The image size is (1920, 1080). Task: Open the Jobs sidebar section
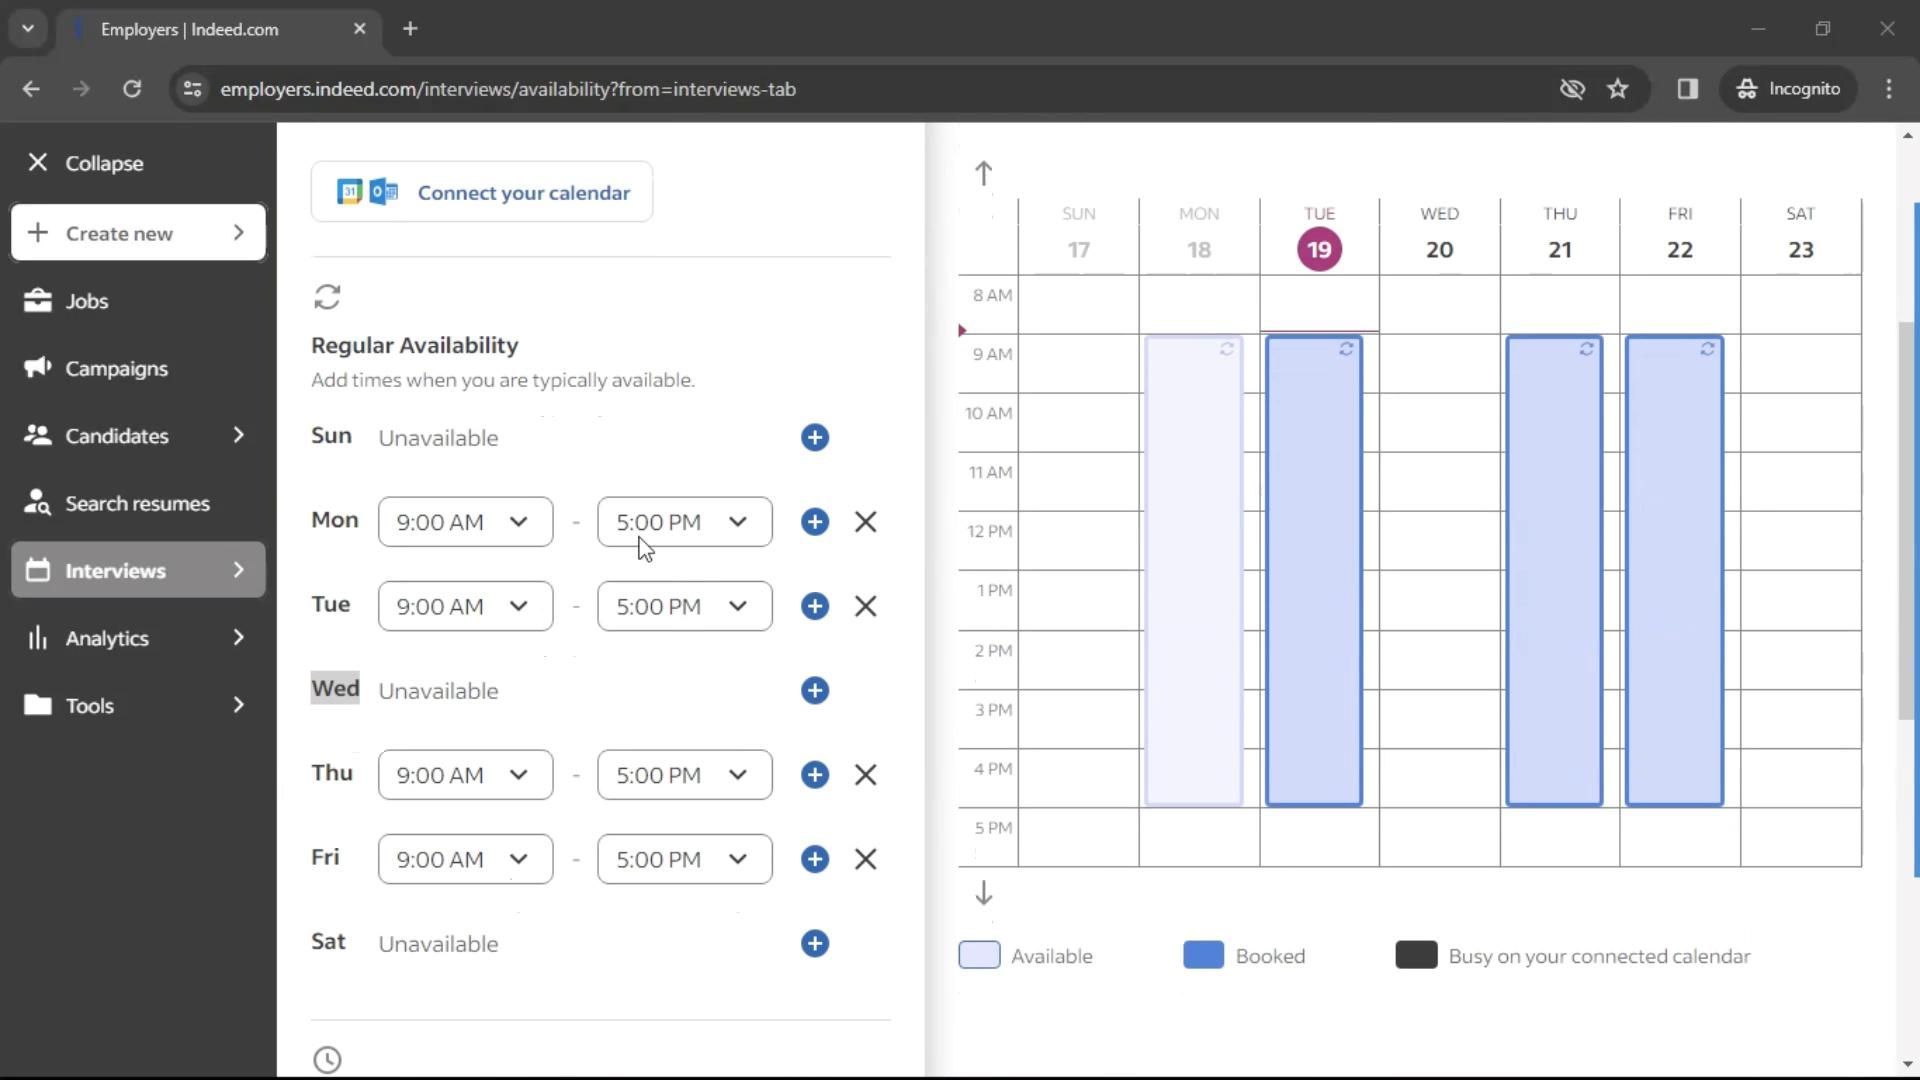pyautogui.click(x=87, y=301)
